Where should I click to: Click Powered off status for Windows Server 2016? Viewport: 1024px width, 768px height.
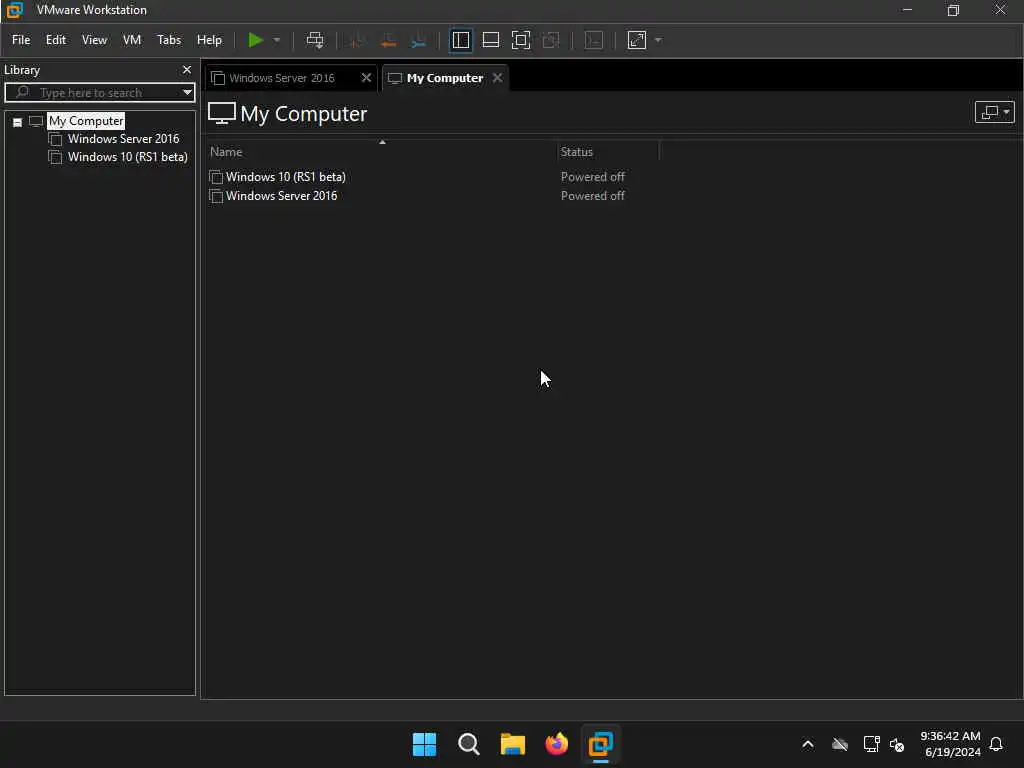[592, 196]
